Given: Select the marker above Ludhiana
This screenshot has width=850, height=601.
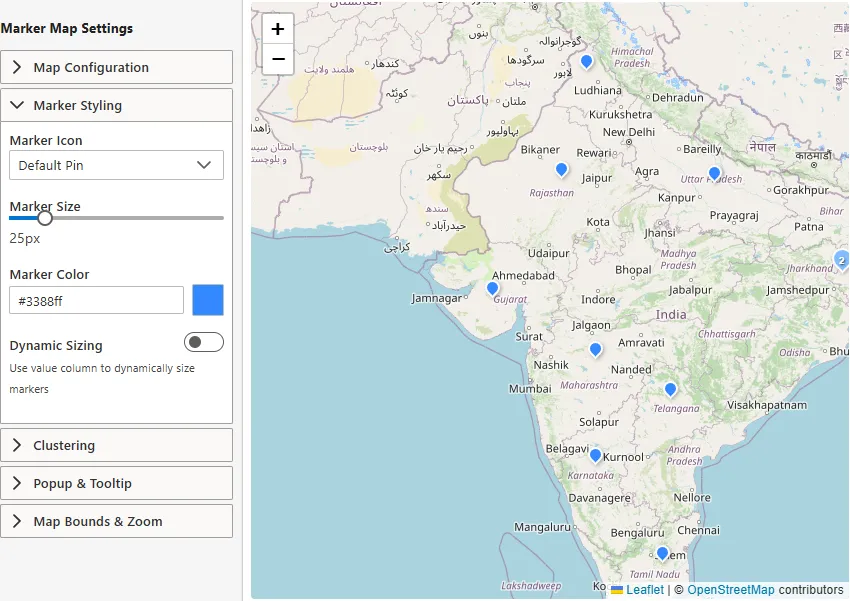Looking at the screenshot, I should click(586, 61).
